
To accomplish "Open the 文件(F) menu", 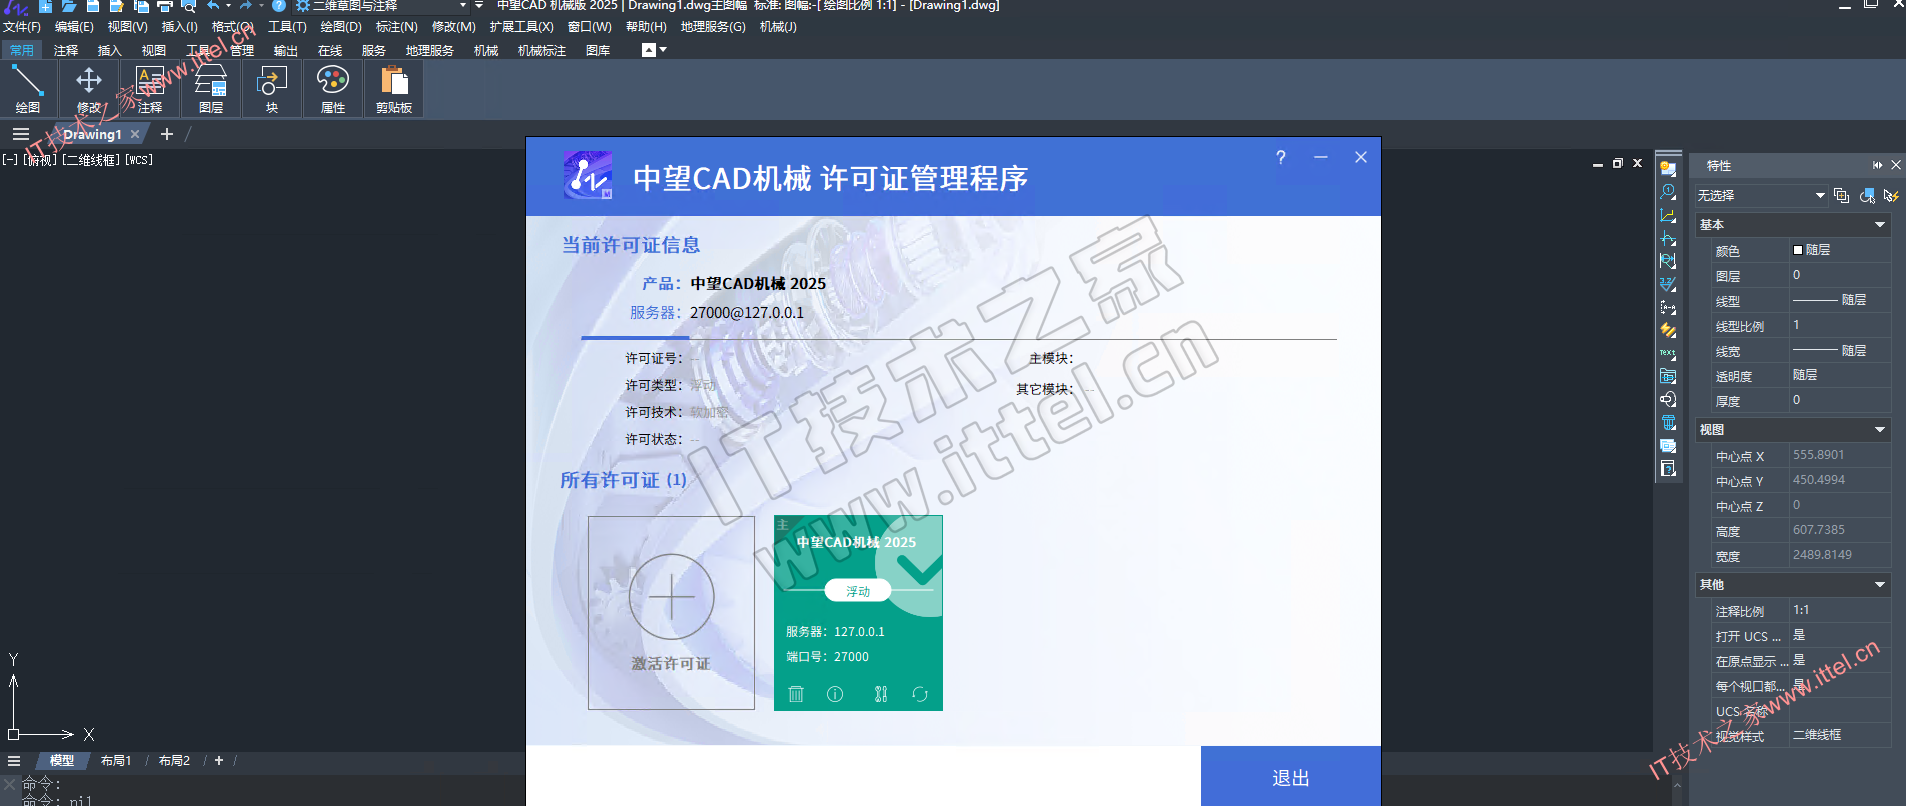I will tap(22, 27).
